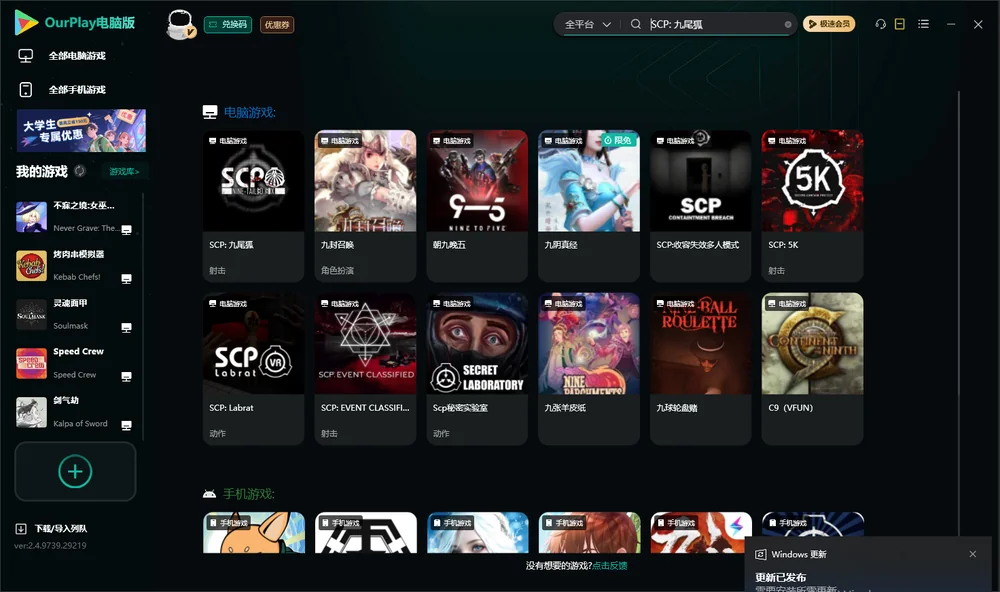Open the SCP: 九尾狐 game card
This screenshot has width=1000, height=592.
pyautogui.click(x=253, y=206)
